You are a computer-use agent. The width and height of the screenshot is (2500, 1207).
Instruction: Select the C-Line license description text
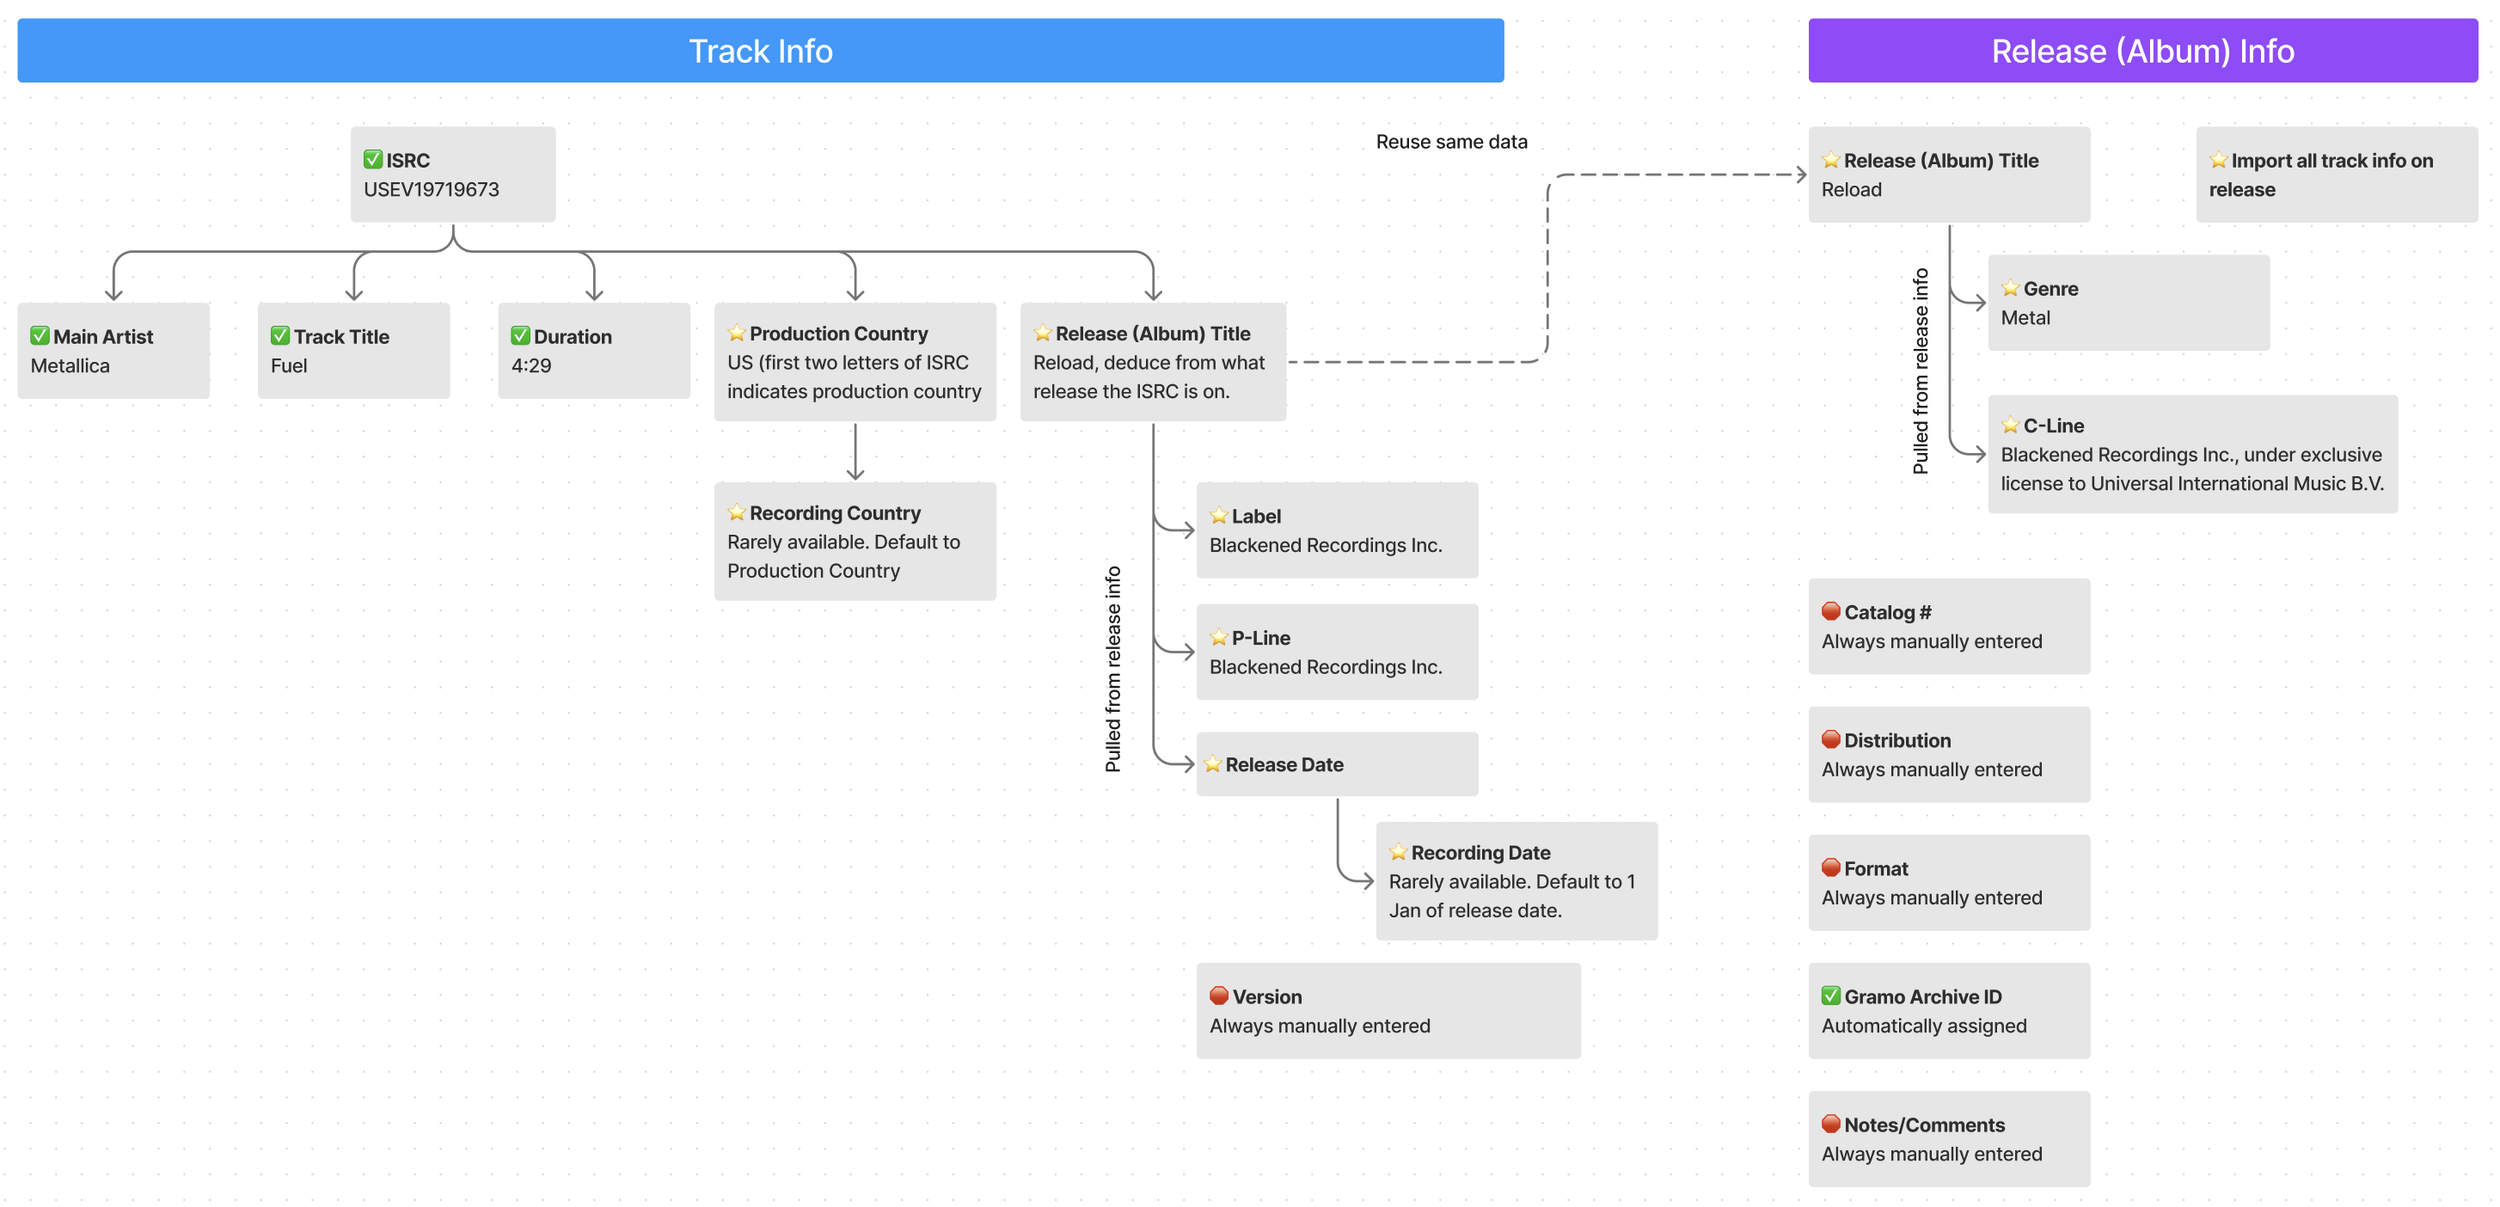[x=2193, y=469]
